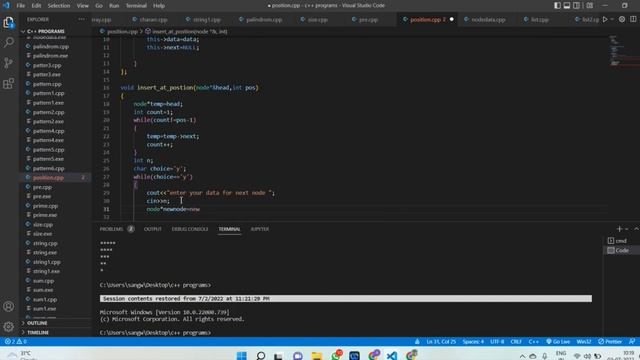Viewport: 640px width, 360px height.
Task: Change language mode via C++ status item
Action: click(x=533, y=342)
